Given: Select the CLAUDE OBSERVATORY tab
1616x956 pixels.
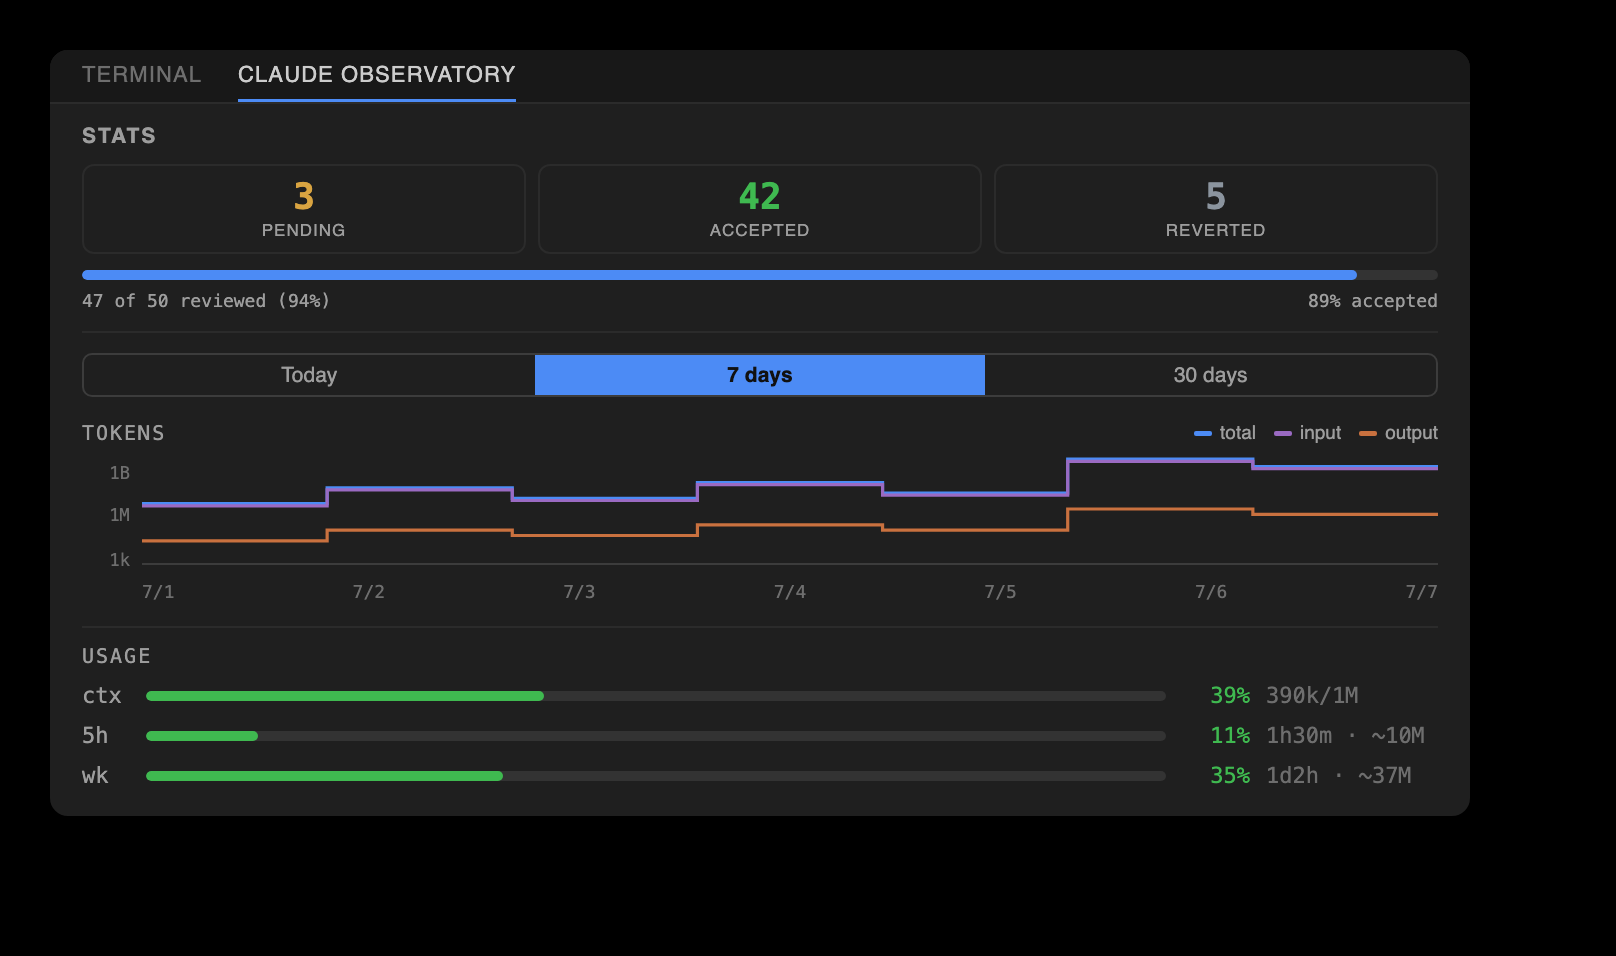Looking at the screenshot, I should [377, 75].
